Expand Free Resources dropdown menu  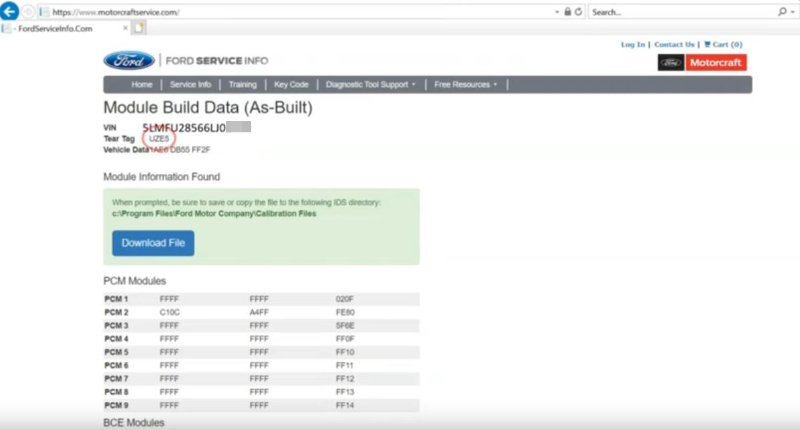pos(465,85)
